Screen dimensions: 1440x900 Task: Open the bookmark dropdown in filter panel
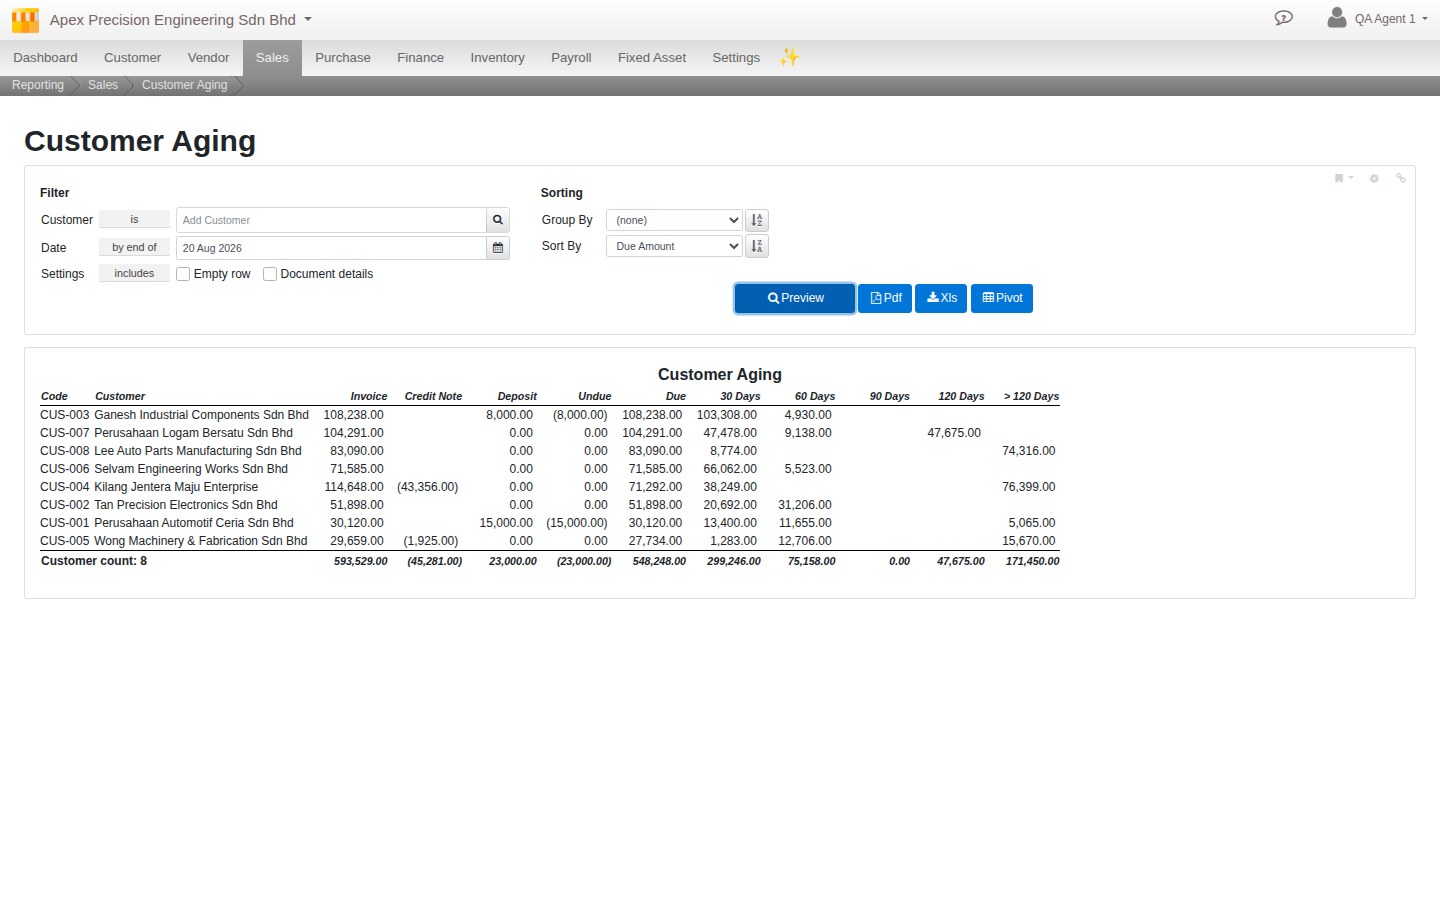coord(1343,179)
